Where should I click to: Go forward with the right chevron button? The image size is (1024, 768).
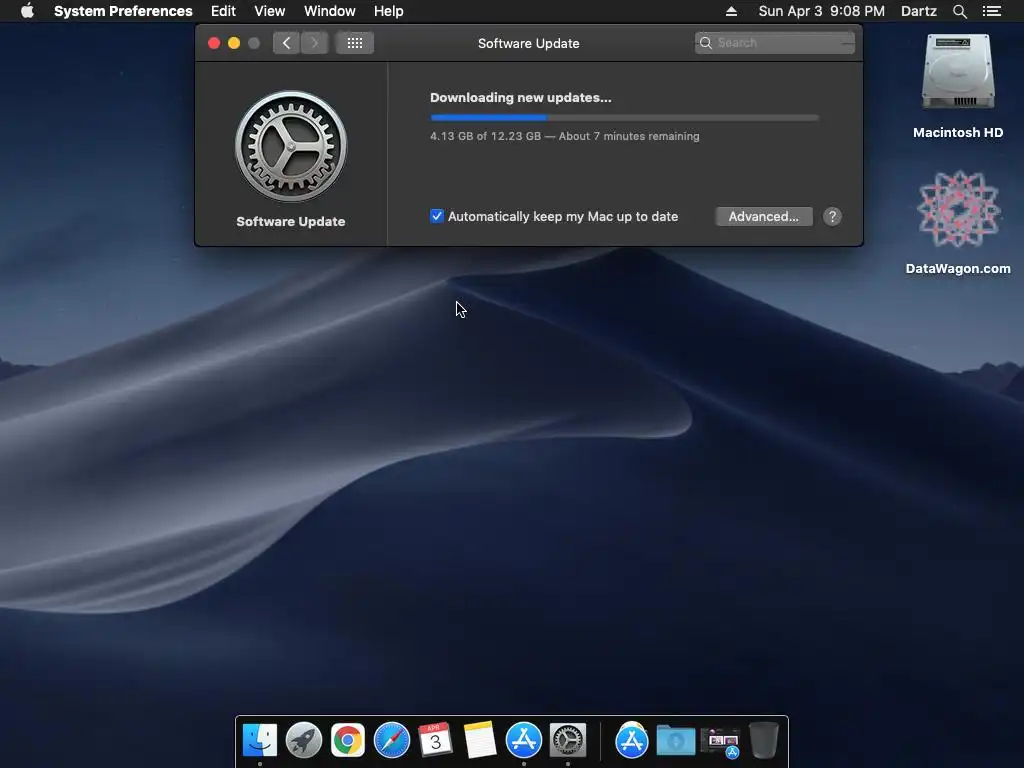pos(314,43)
